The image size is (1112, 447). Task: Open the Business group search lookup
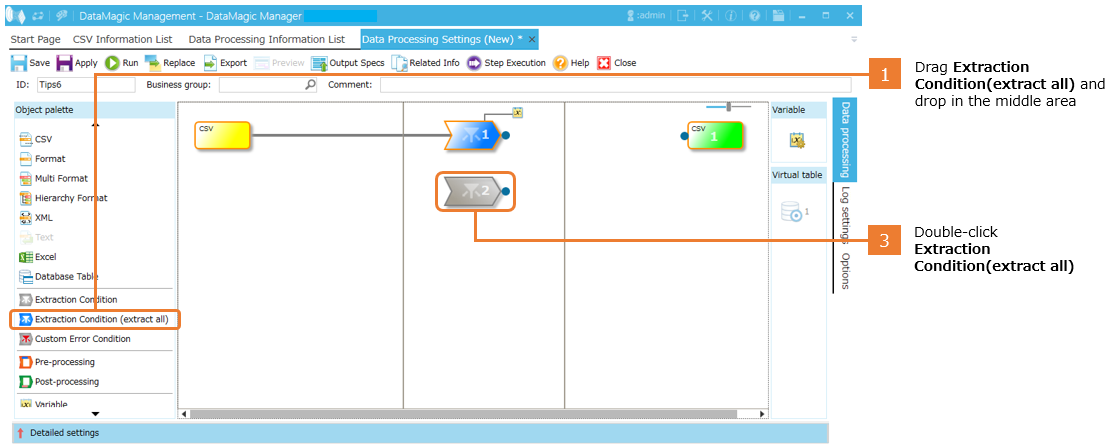click(x=310, y=85)
